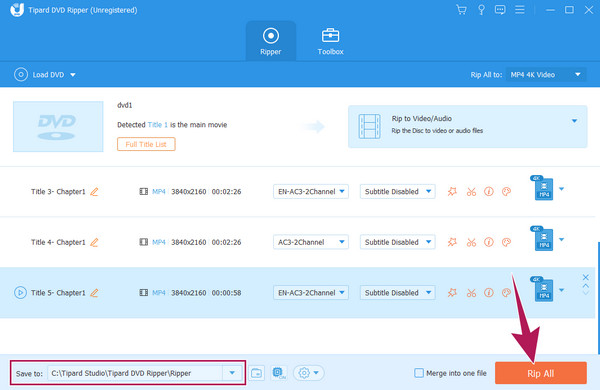Image resolution: width=600 pixels, height=390 pixels.
Task: Click the 4K MP4 format icon for Title 4
Action: click(x=542, y=238)
